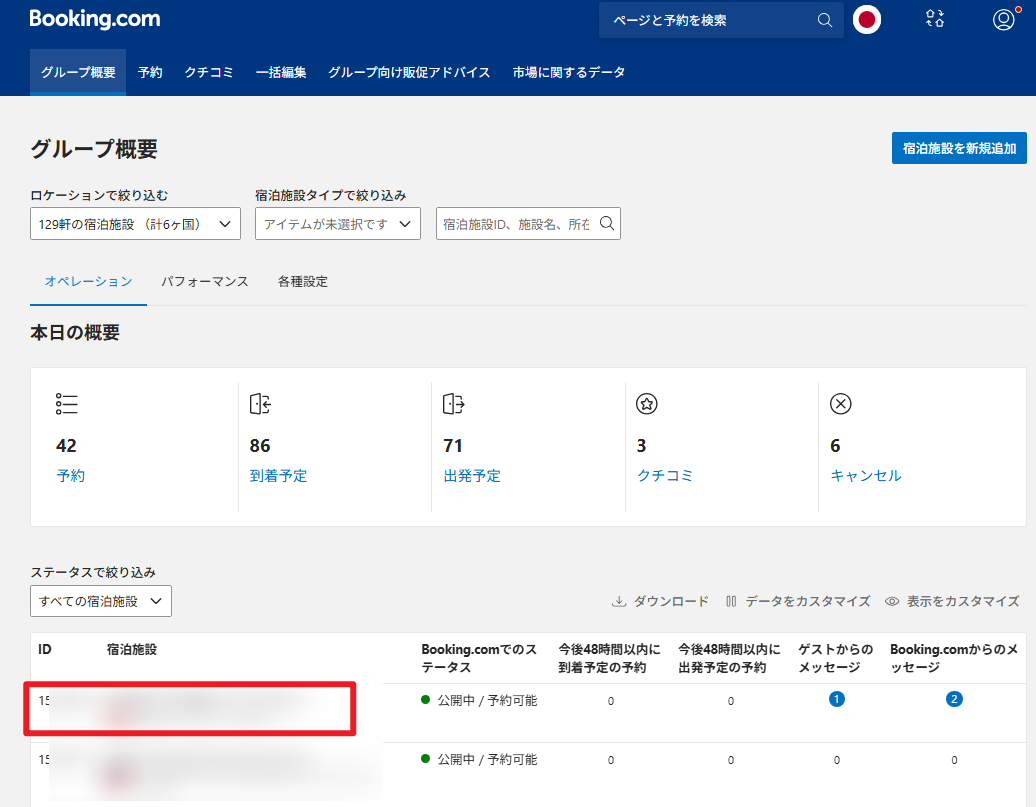
Task: Click the arrivals icon above 86
Action: click(259, 404)
